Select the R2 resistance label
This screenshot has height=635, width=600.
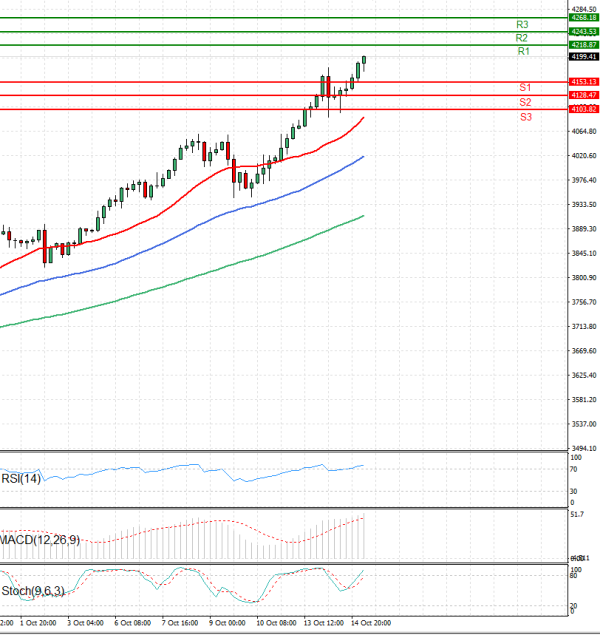click(523, 38)
